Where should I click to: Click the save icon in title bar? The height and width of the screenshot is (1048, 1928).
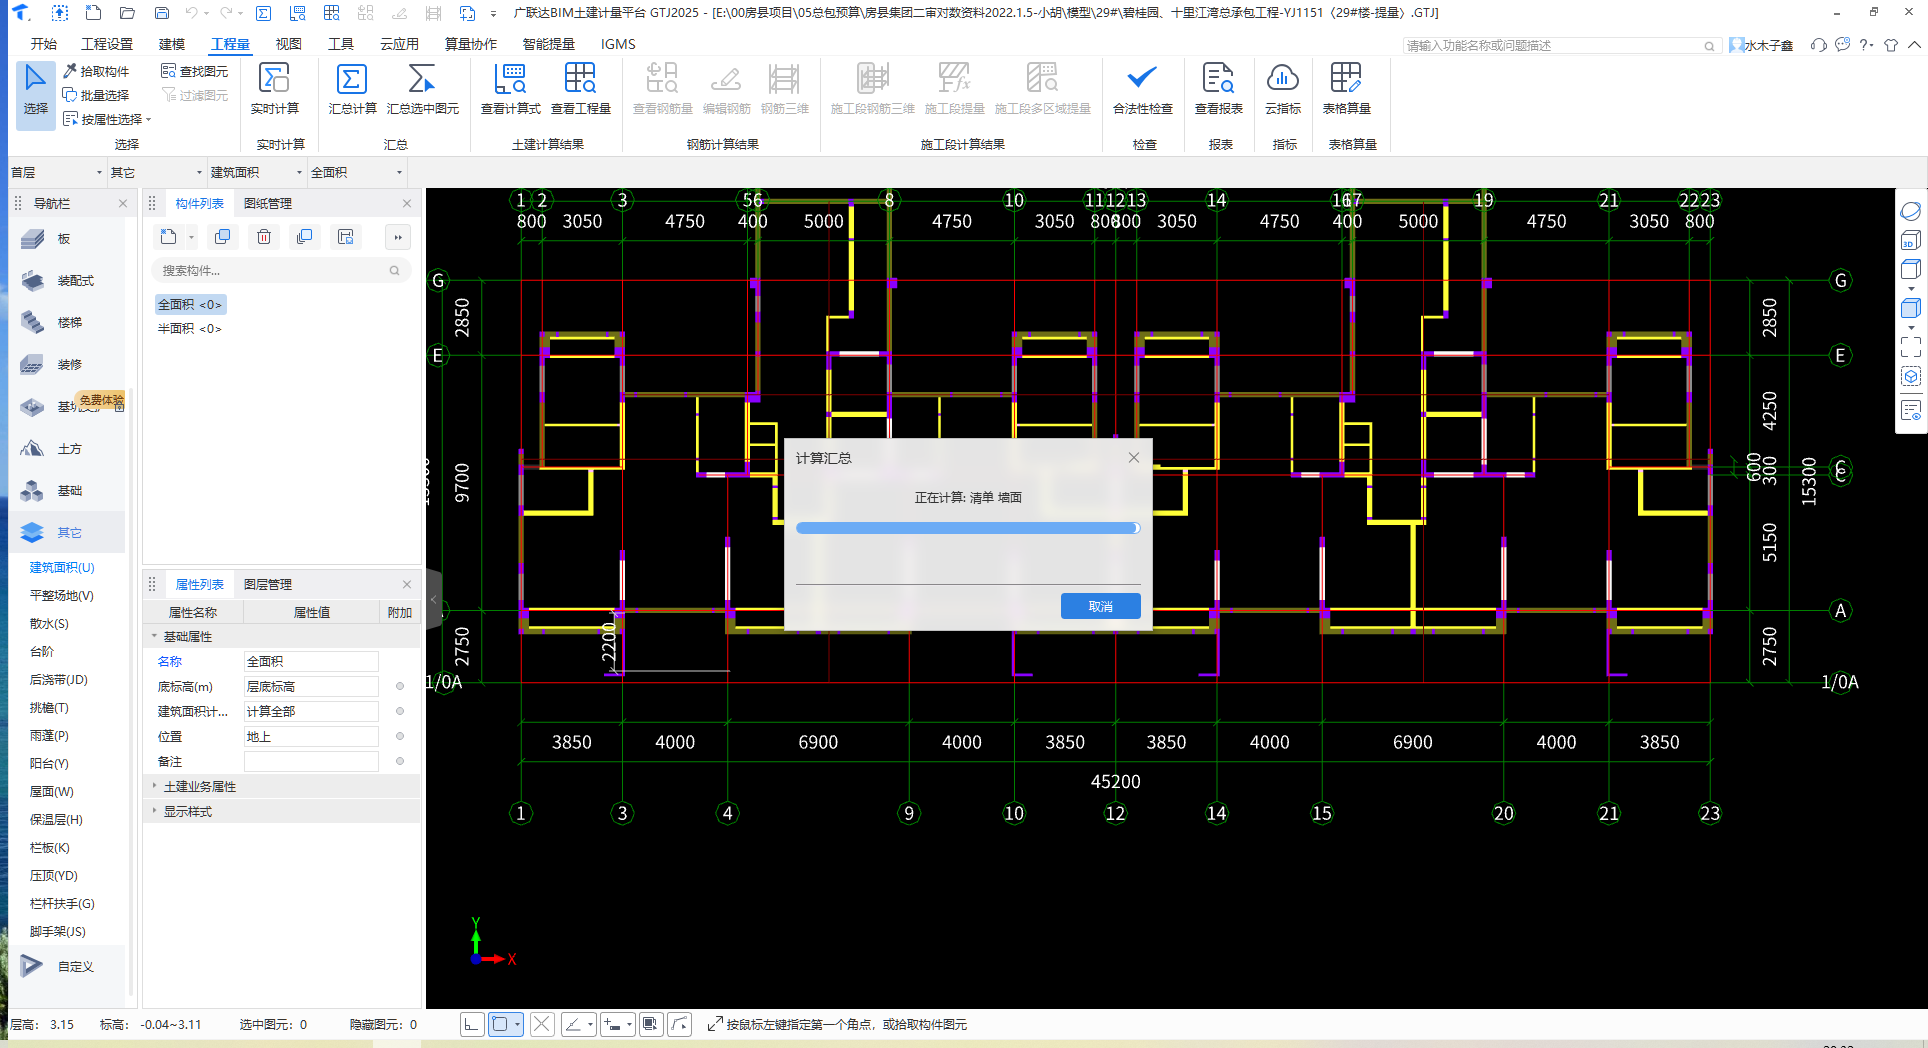point(162,13)
